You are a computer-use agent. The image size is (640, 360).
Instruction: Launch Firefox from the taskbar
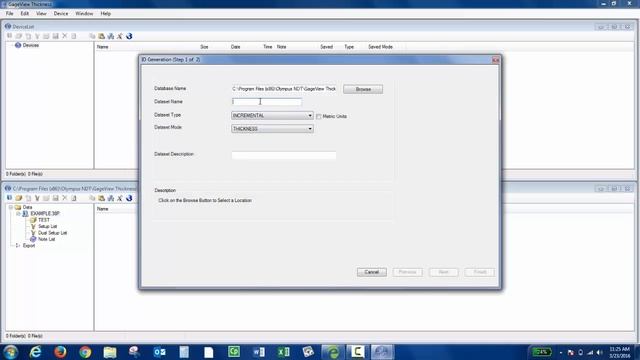coord(60,352)
